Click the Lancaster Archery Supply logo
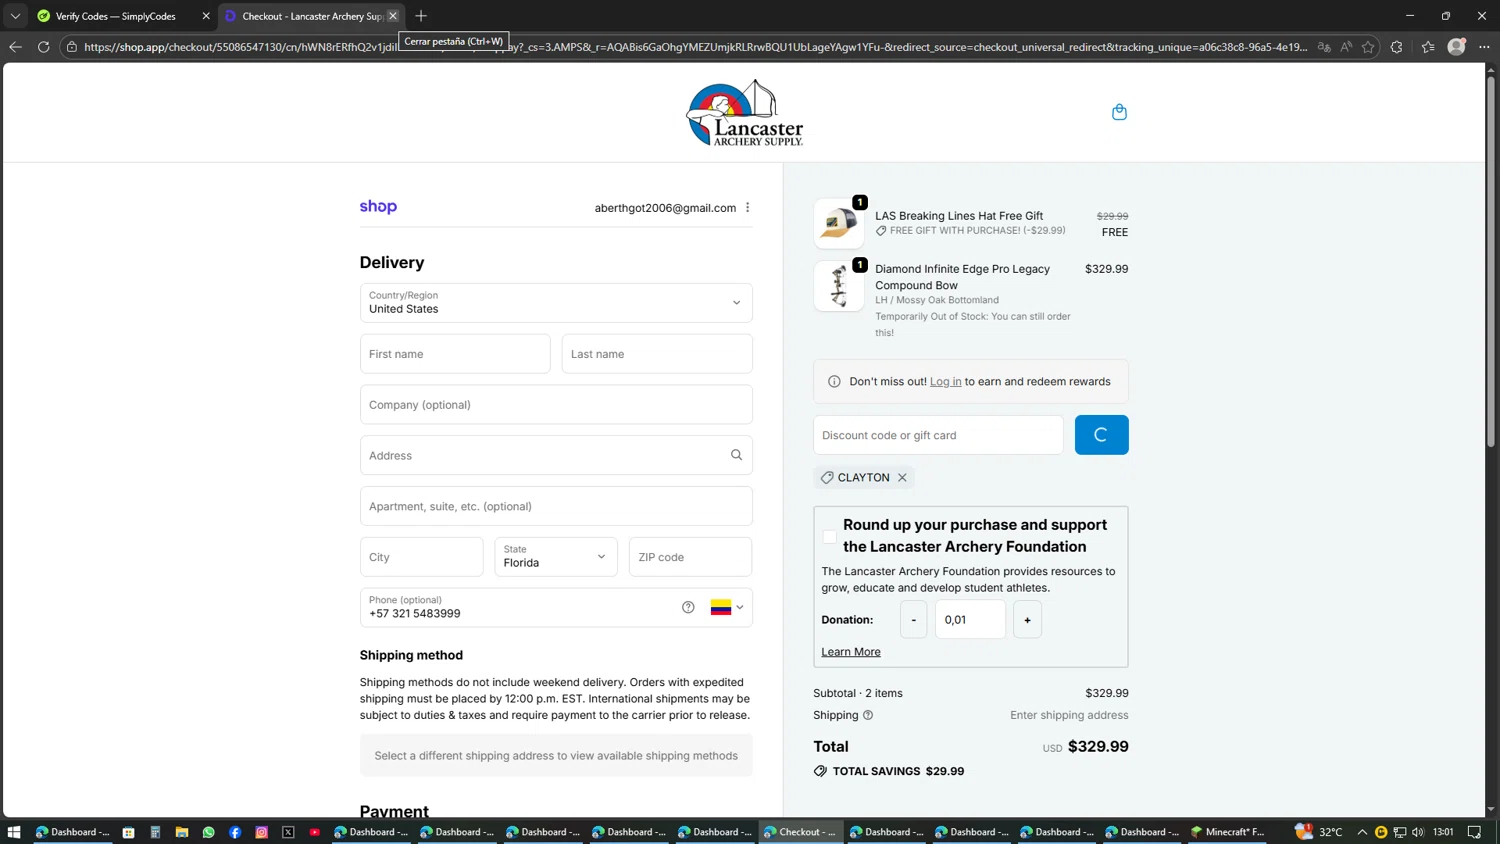1500x844 pixels. 745,113
